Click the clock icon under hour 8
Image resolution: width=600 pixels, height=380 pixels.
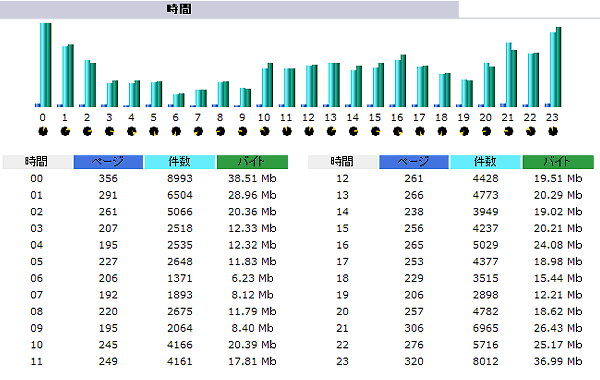pyautogui.click(x=220, y=132)
